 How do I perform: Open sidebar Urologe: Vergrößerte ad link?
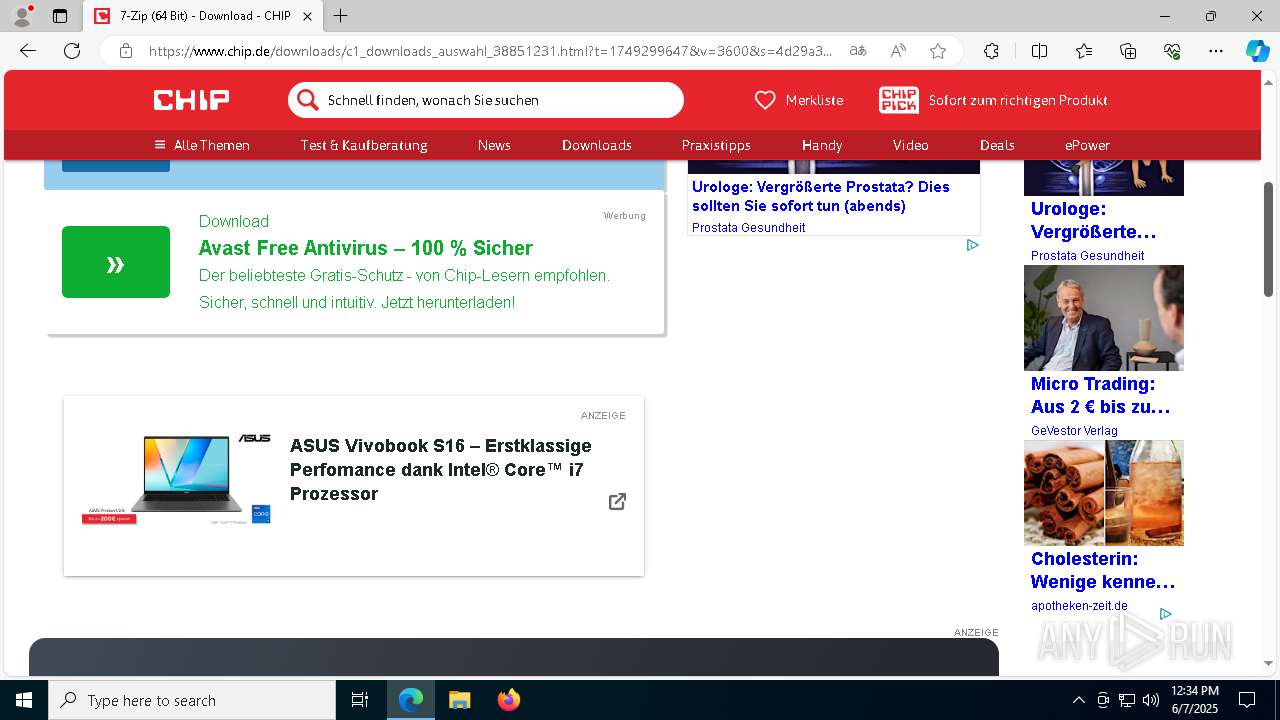point(1094,220)
